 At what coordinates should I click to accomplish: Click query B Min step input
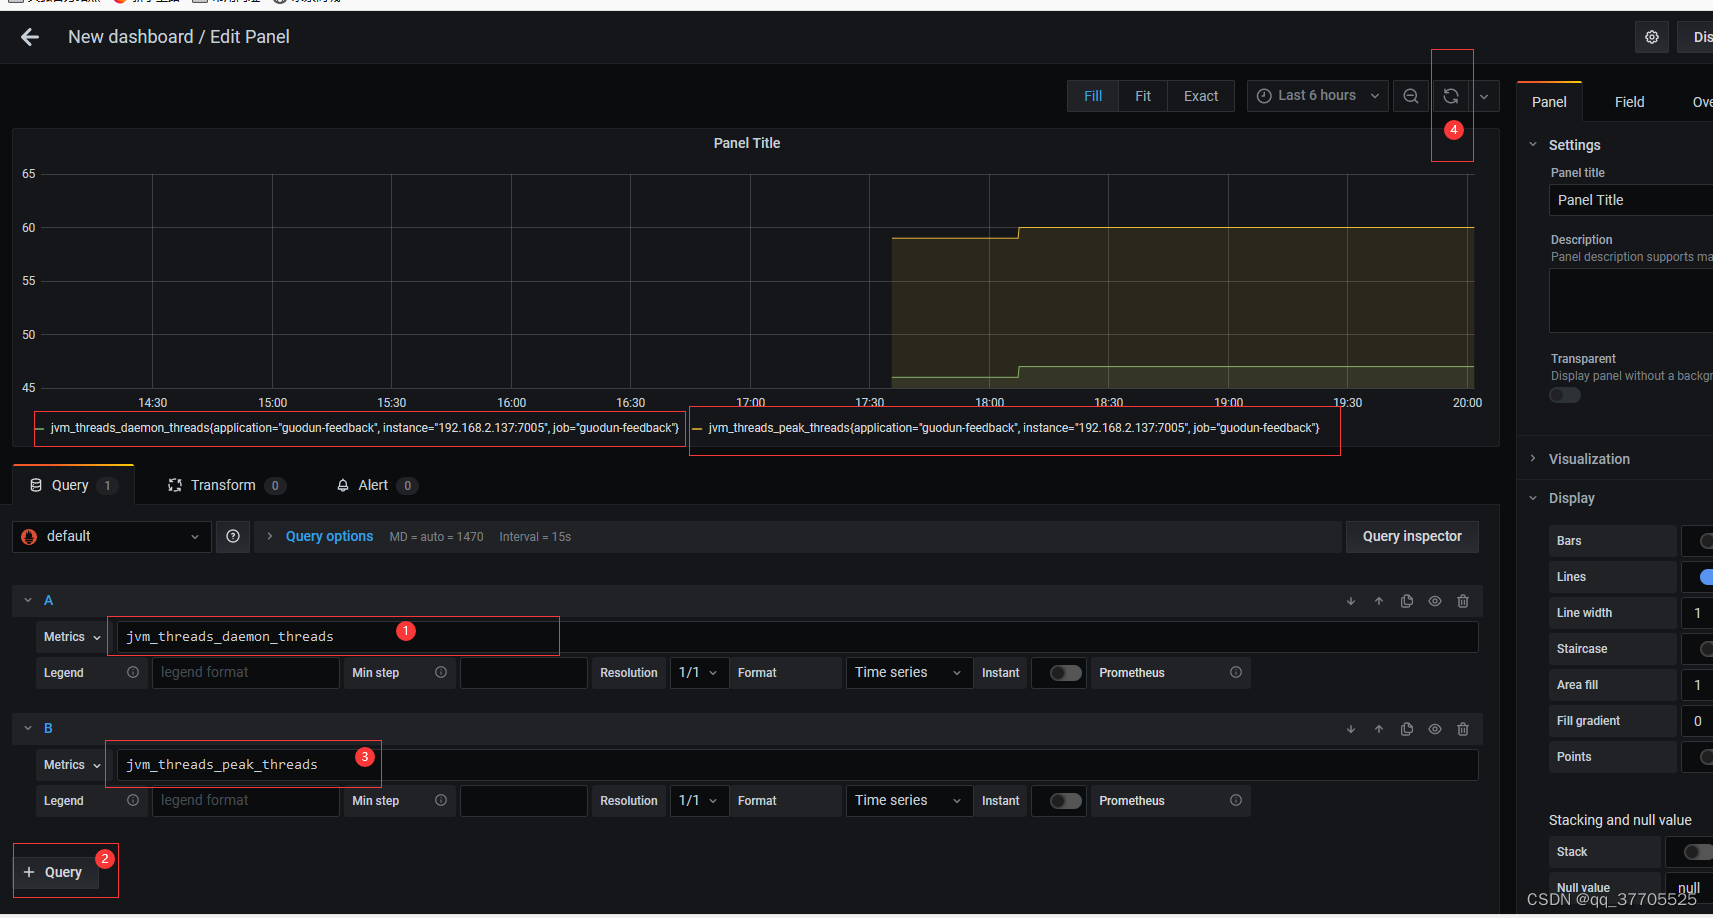[523, 801]
